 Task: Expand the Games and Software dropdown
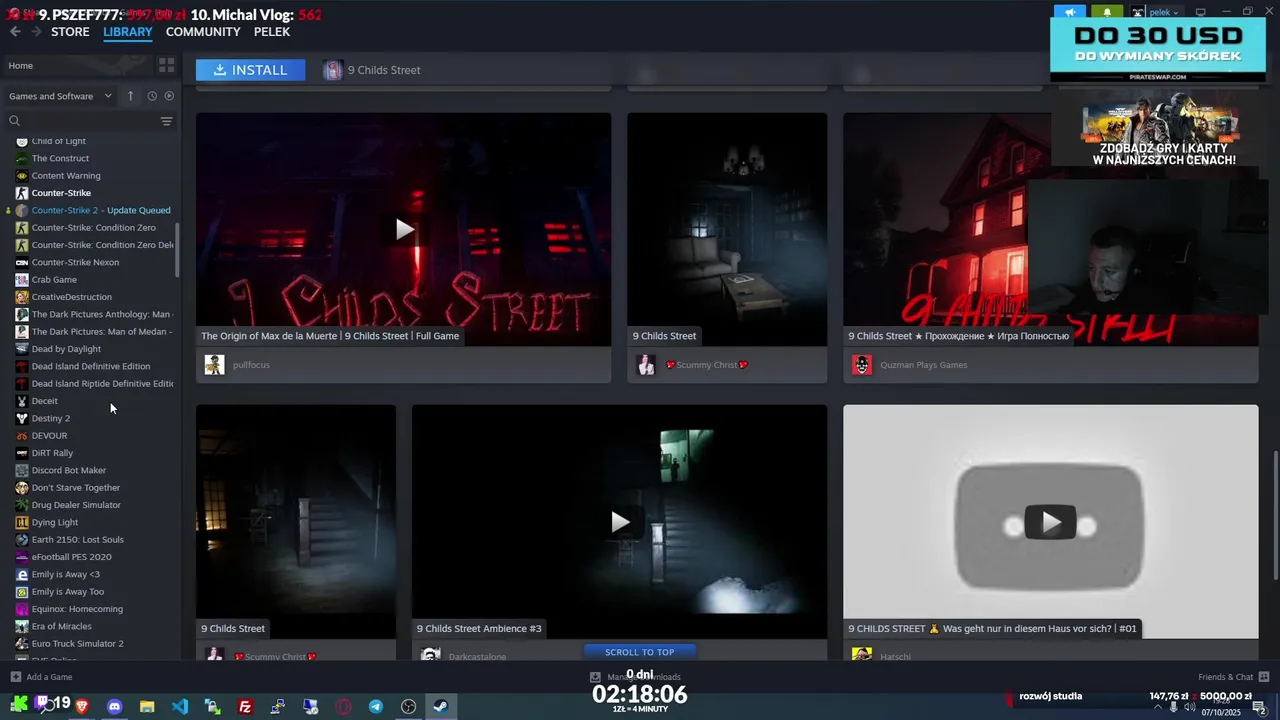[60, 96]
